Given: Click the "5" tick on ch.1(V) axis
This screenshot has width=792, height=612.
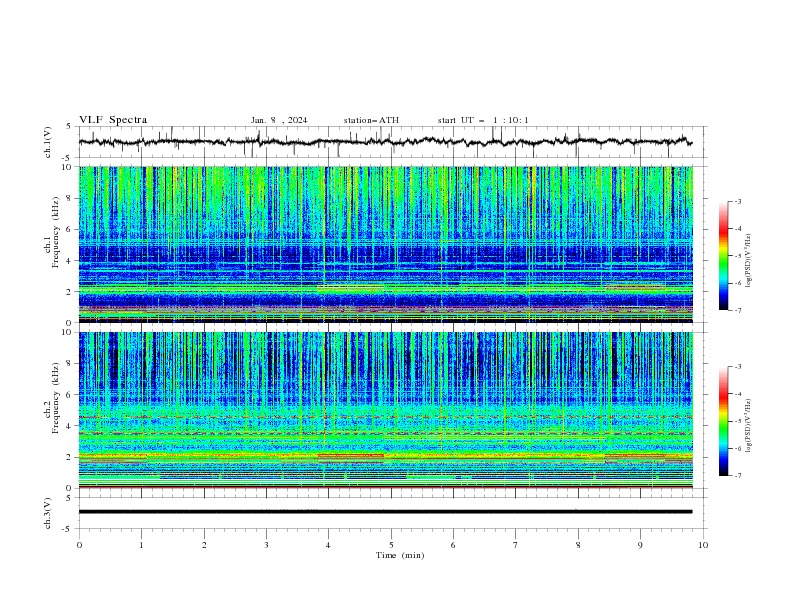Looking at the screenshot, I should tap(69, 127).
